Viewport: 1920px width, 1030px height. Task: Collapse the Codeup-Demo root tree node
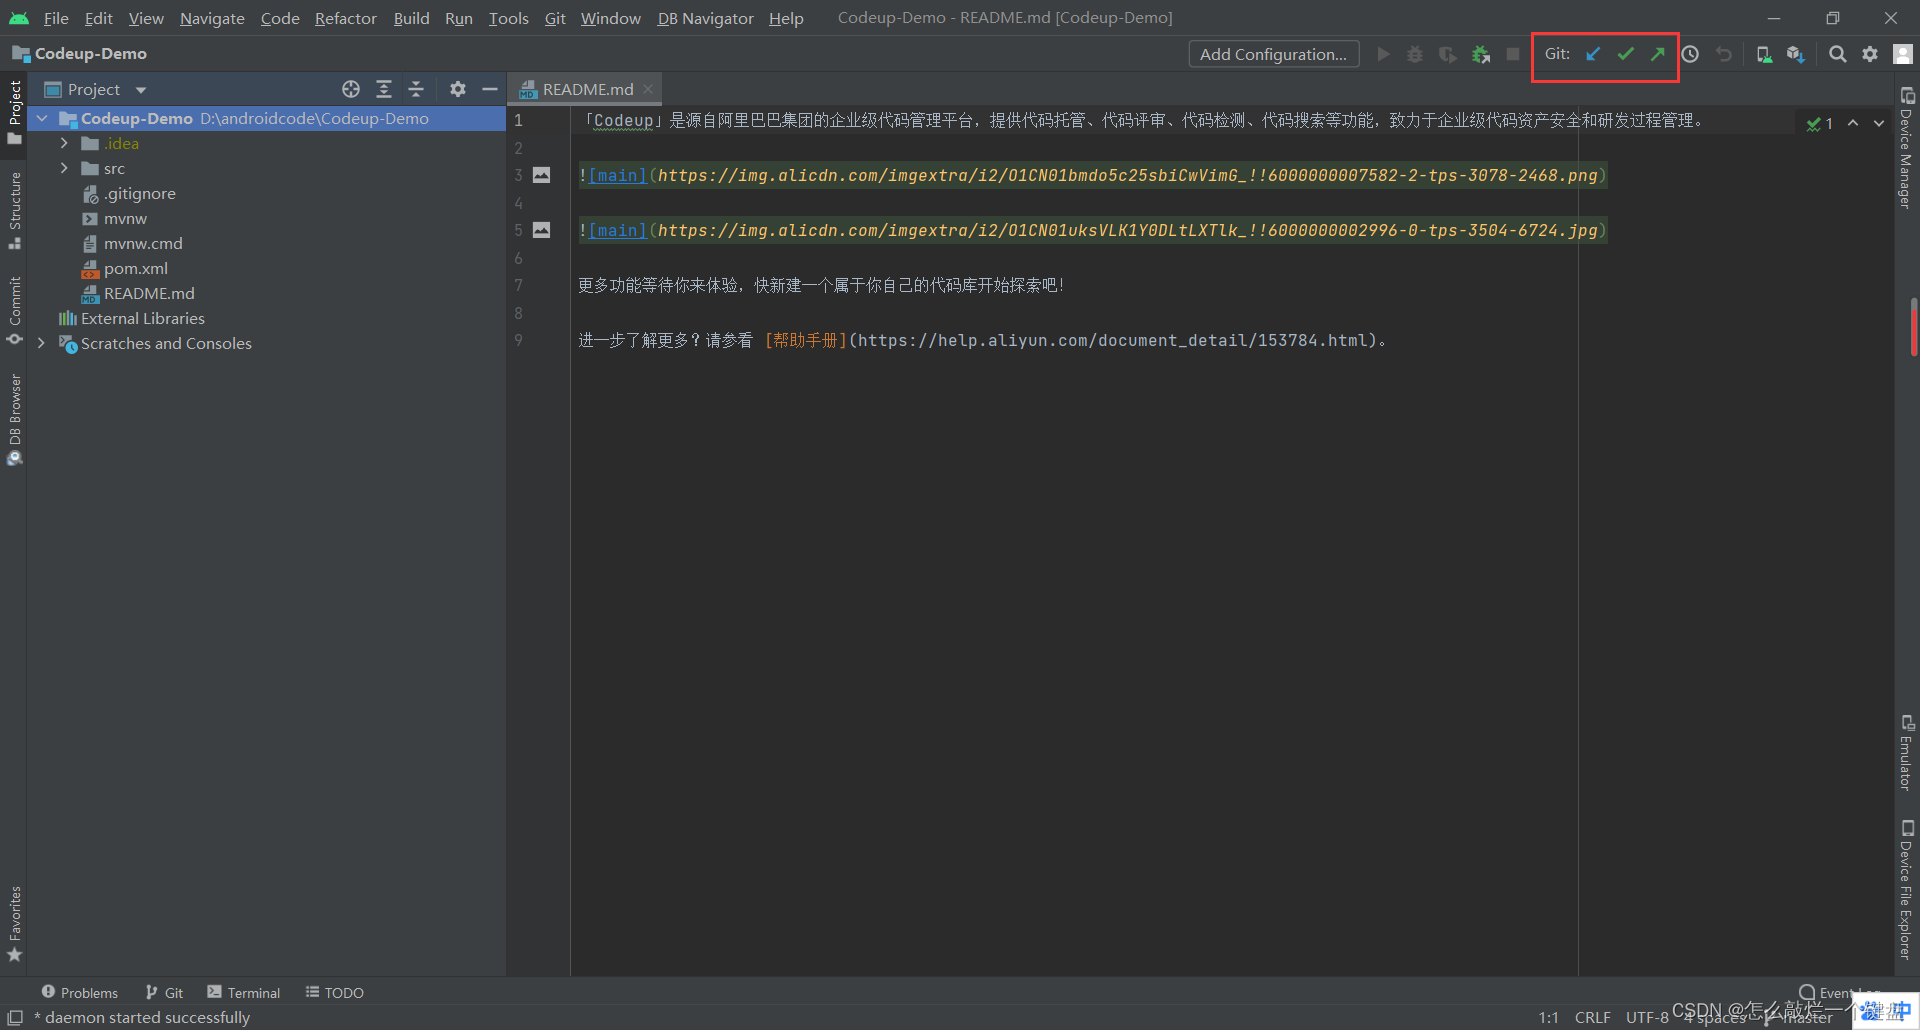click(x=42, y=118)
